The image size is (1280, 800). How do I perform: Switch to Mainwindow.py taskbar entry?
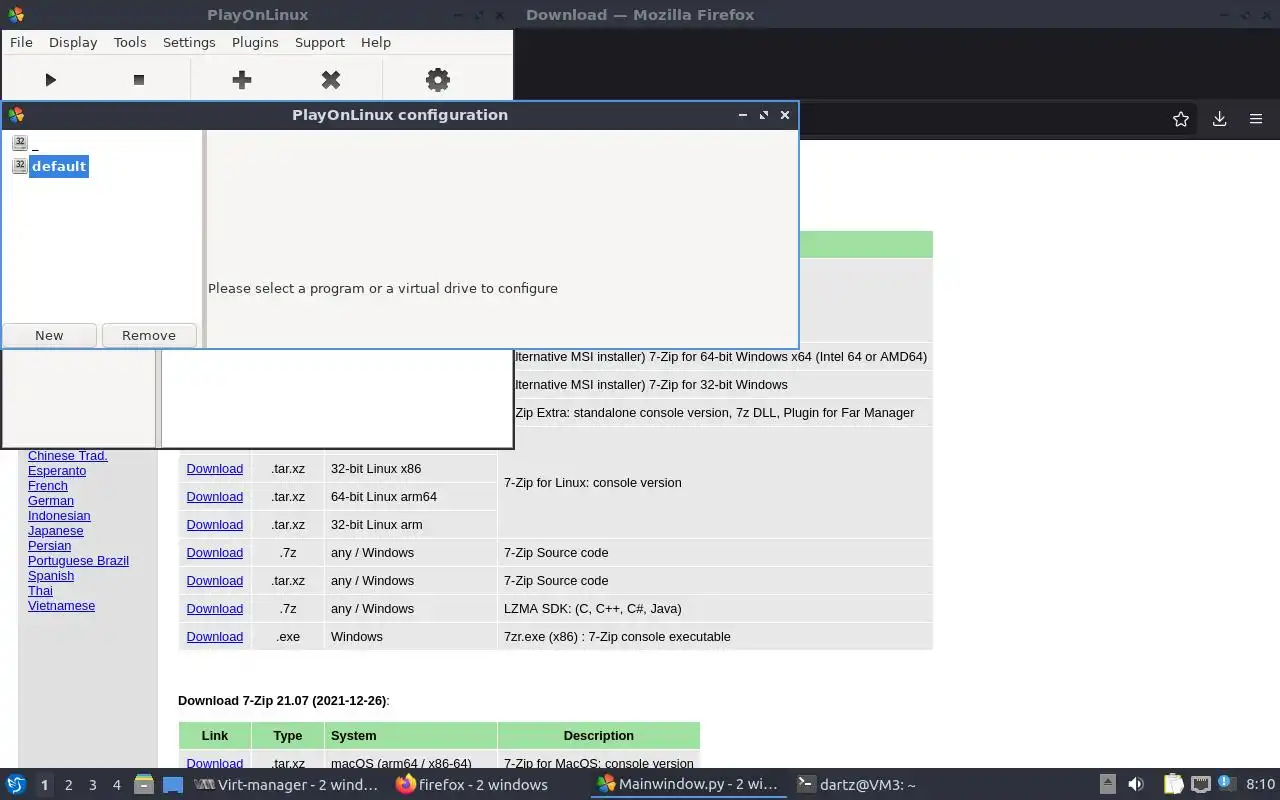(x=687, y=785)
